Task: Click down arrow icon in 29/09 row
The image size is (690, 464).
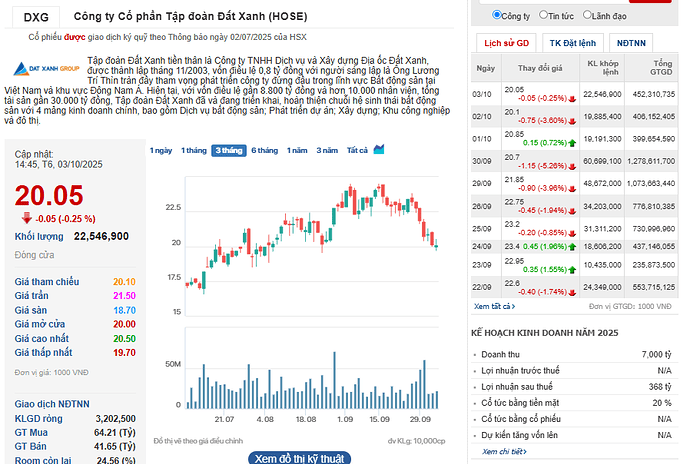Action: (x=572, y=189)
